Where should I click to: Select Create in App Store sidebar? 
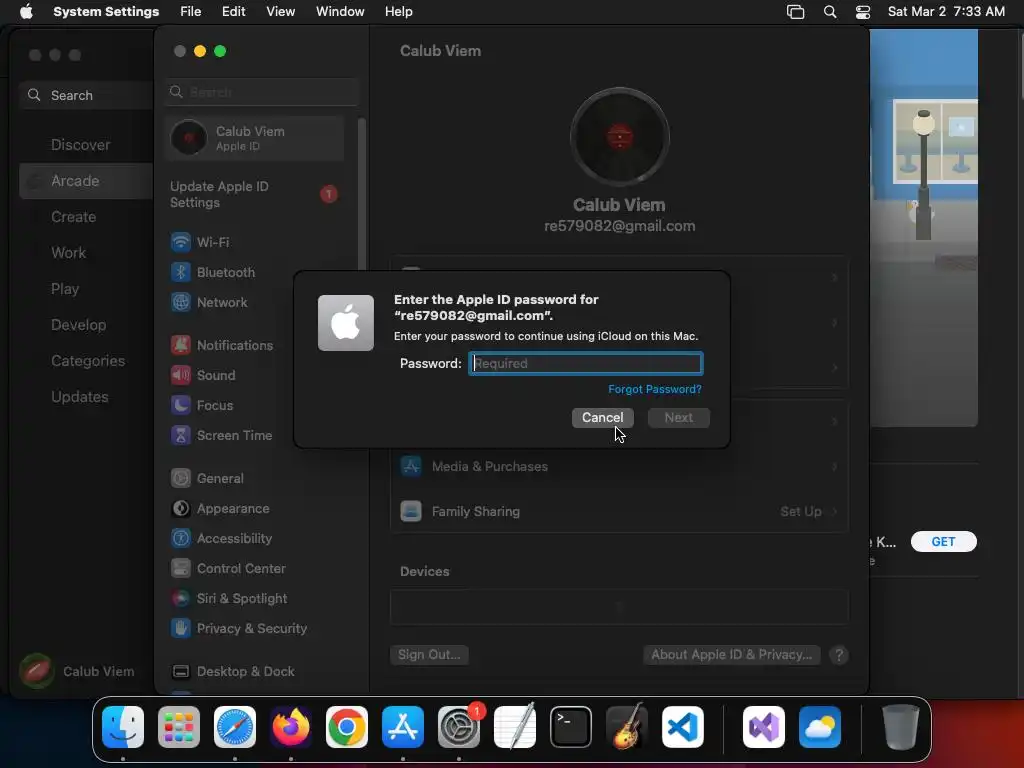click(73, 217)
